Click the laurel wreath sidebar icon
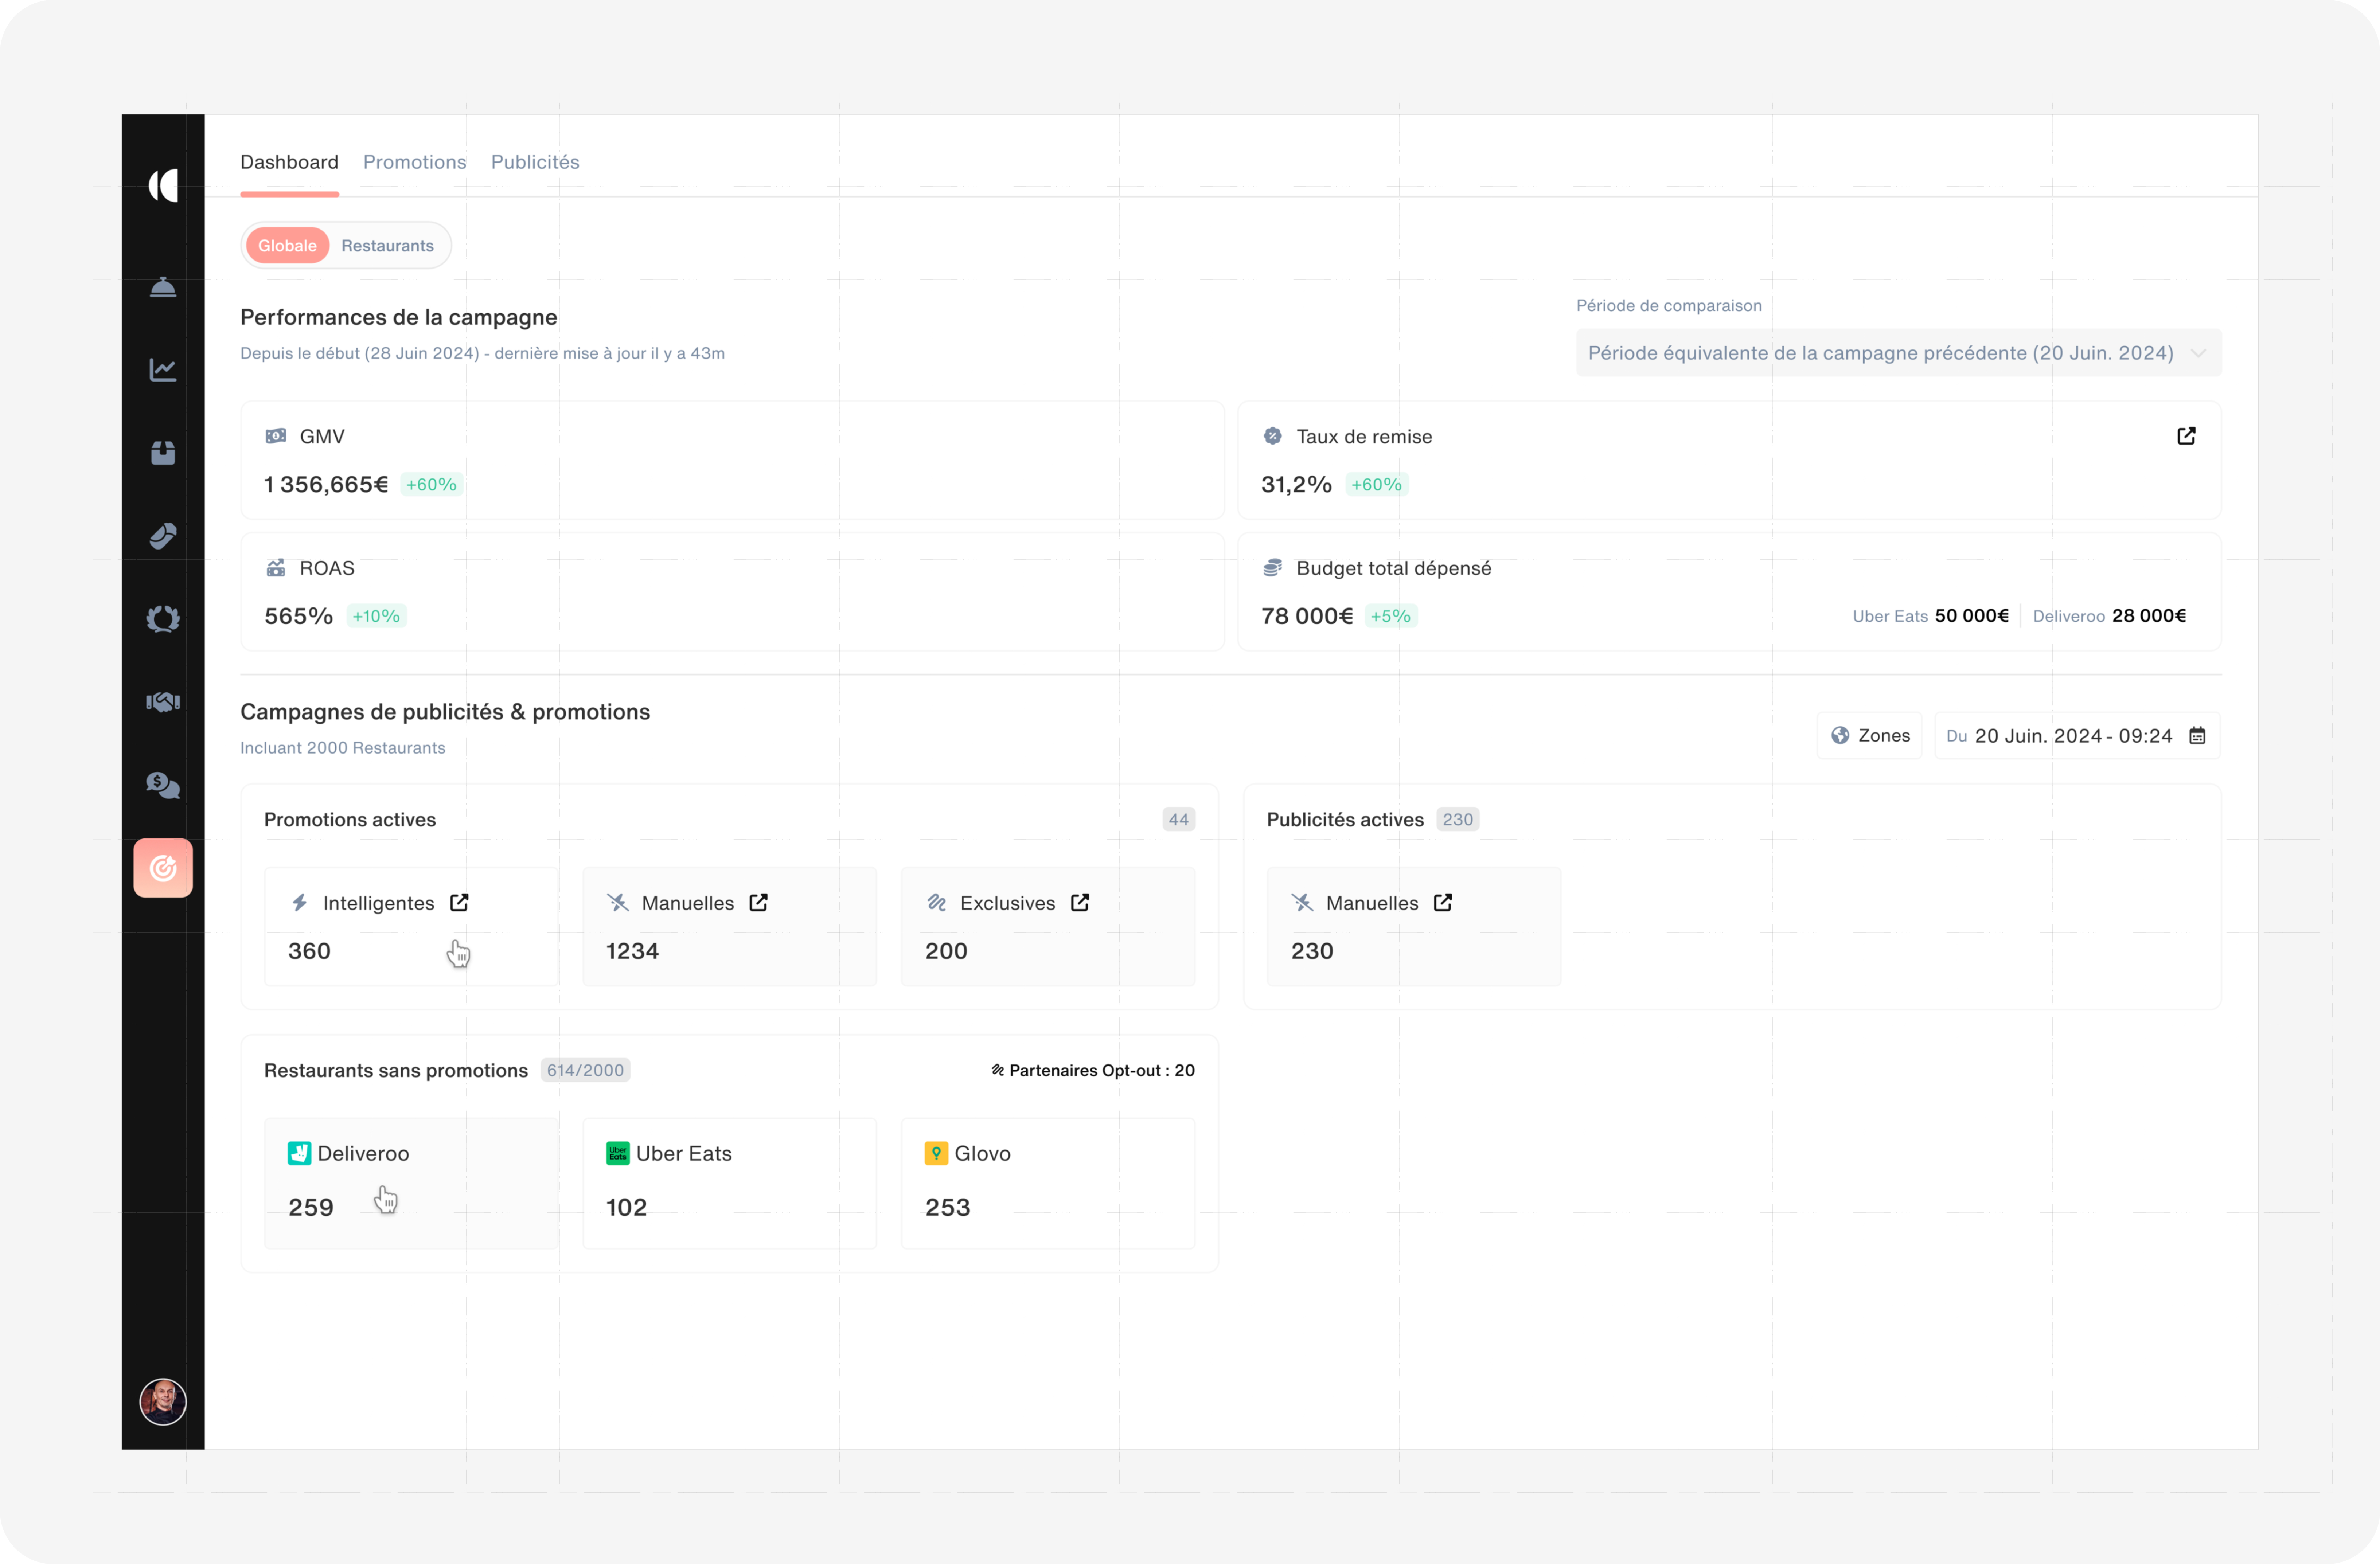The height and width of the screenshot is (1564, 2380). tap(163, 619)
